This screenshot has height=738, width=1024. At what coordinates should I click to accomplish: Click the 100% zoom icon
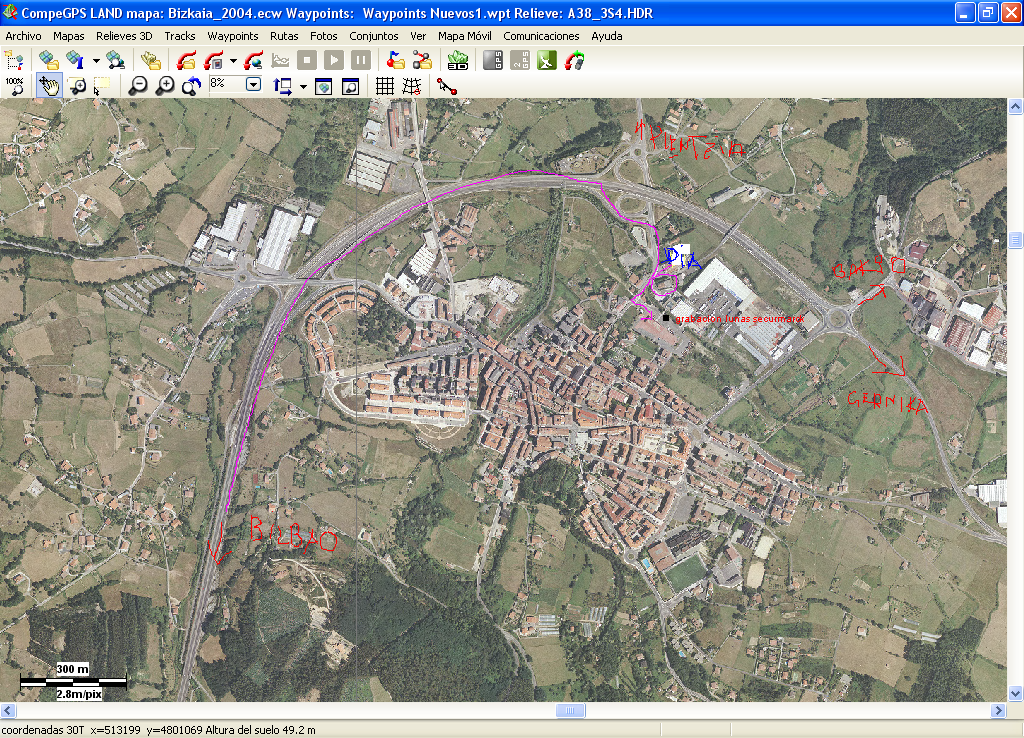pos(15,86)
